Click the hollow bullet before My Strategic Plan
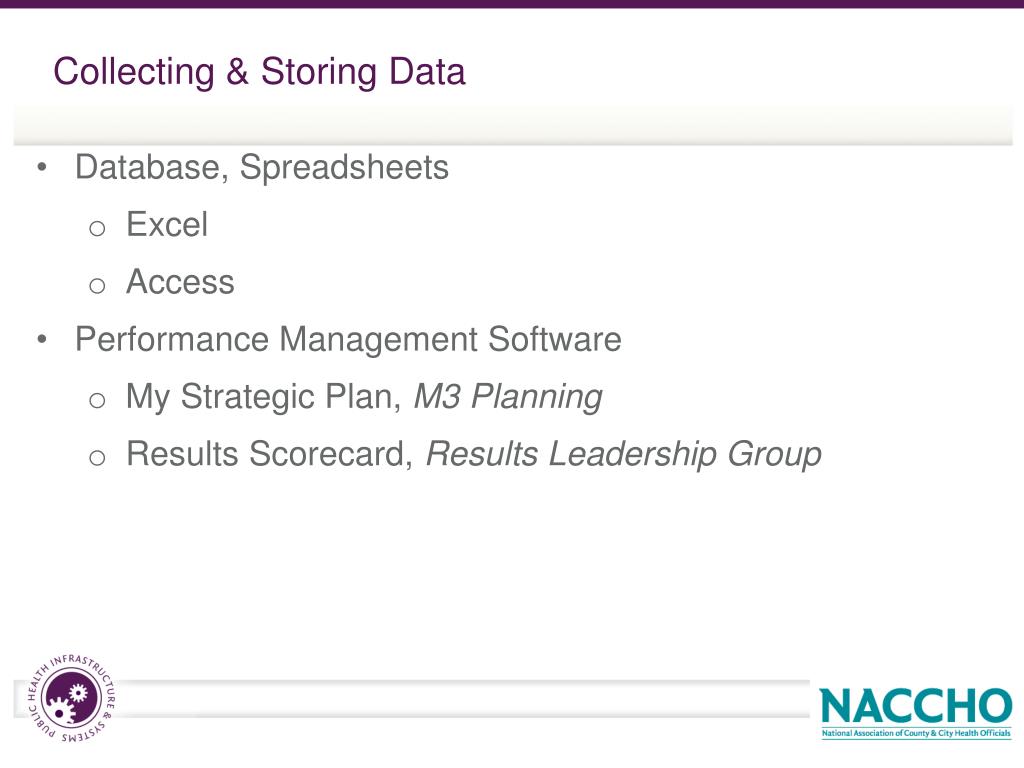 [97, 400]
